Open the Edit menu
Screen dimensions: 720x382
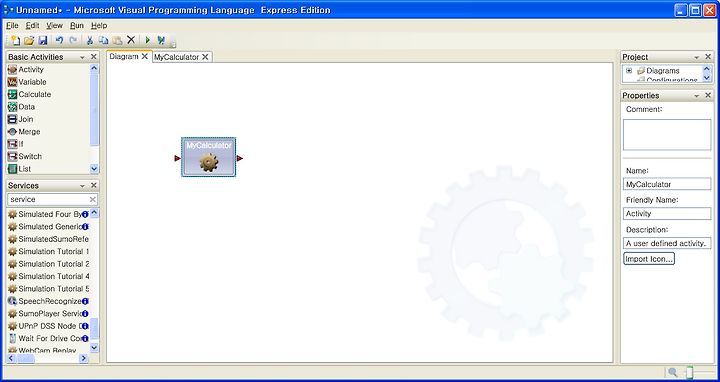pos(32,26)
